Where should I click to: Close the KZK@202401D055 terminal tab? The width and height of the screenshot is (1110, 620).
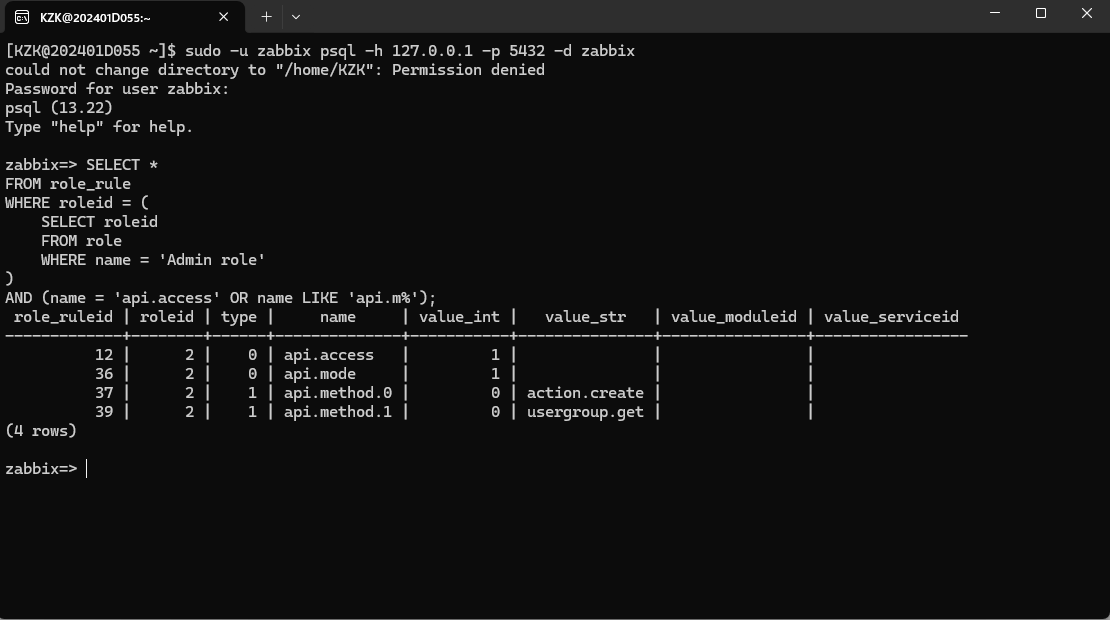tap(224, 17)
